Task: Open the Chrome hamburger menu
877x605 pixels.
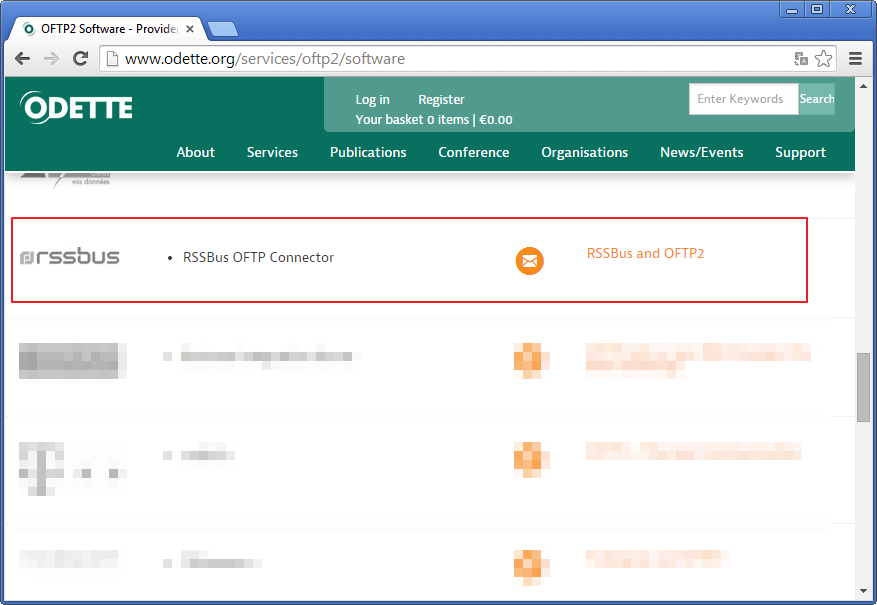Action: point(855,59)
